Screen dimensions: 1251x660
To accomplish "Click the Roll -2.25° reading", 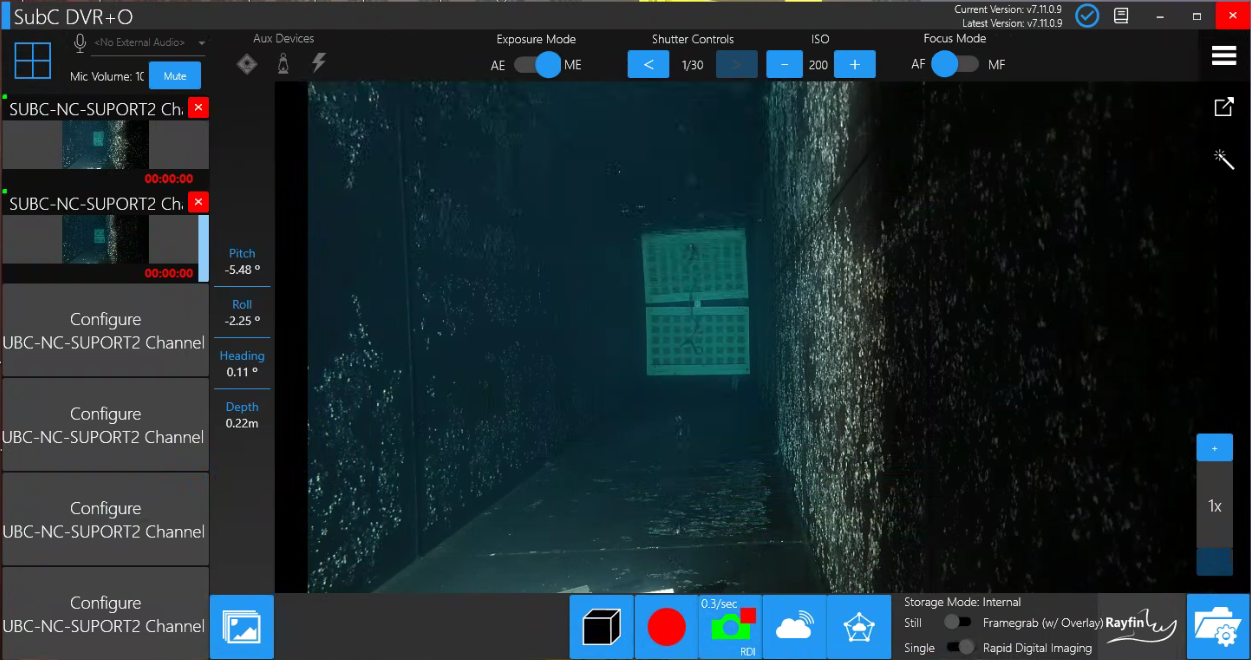I will click(242, 313).
